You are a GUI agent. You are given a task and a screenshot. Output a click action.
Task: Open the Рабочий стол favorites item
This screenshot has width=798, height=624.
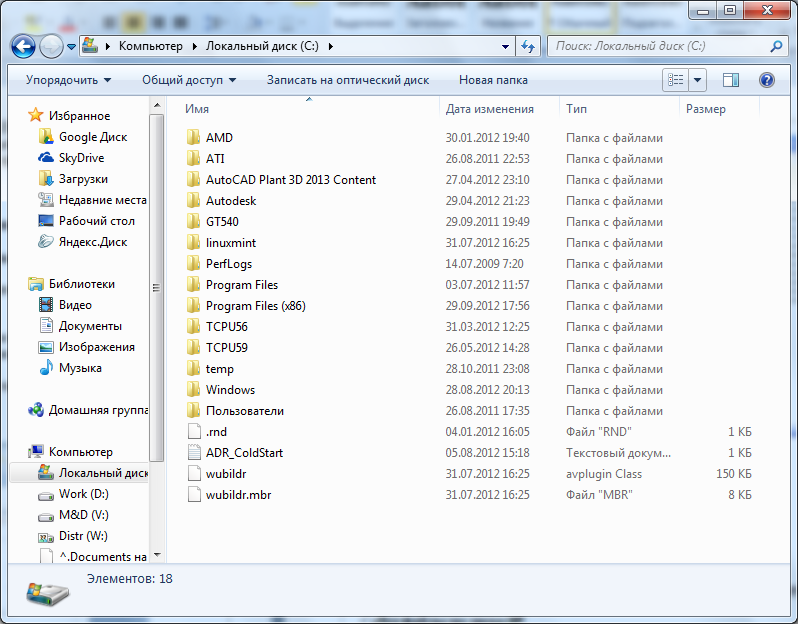(86, 221)
